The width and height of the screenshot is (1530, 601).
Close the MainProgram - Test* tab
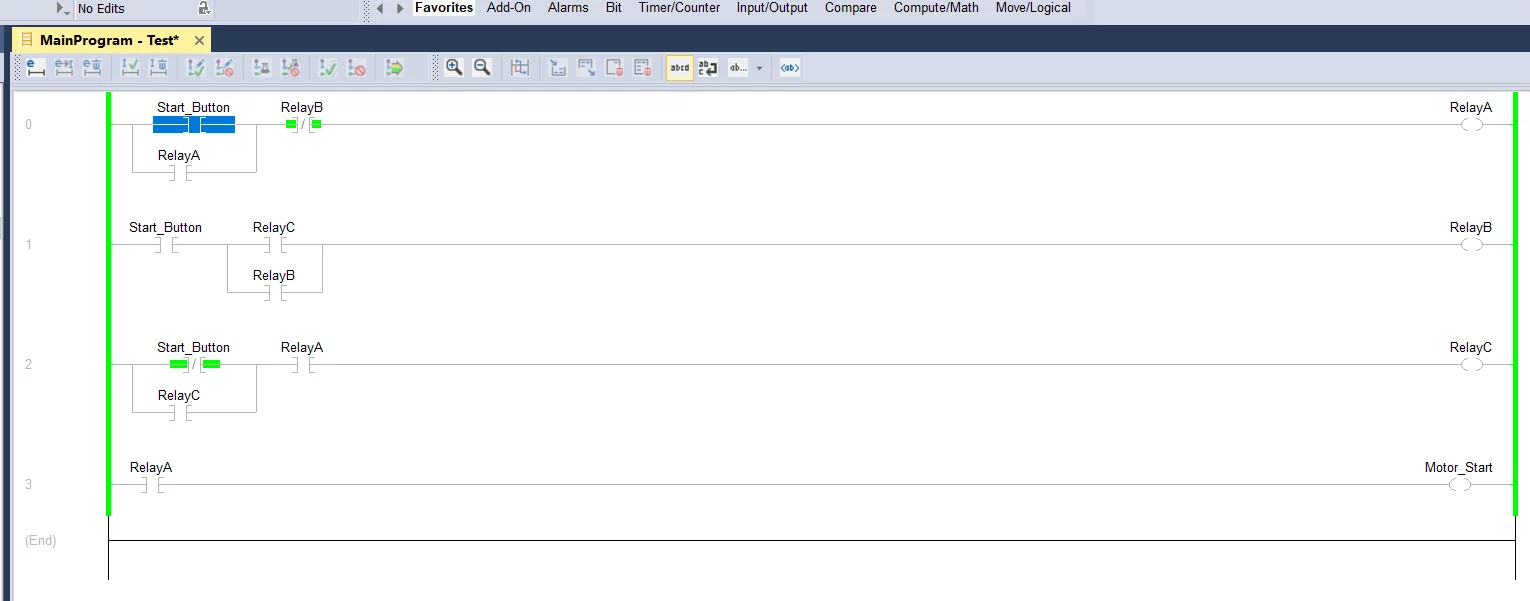(200, 41)
